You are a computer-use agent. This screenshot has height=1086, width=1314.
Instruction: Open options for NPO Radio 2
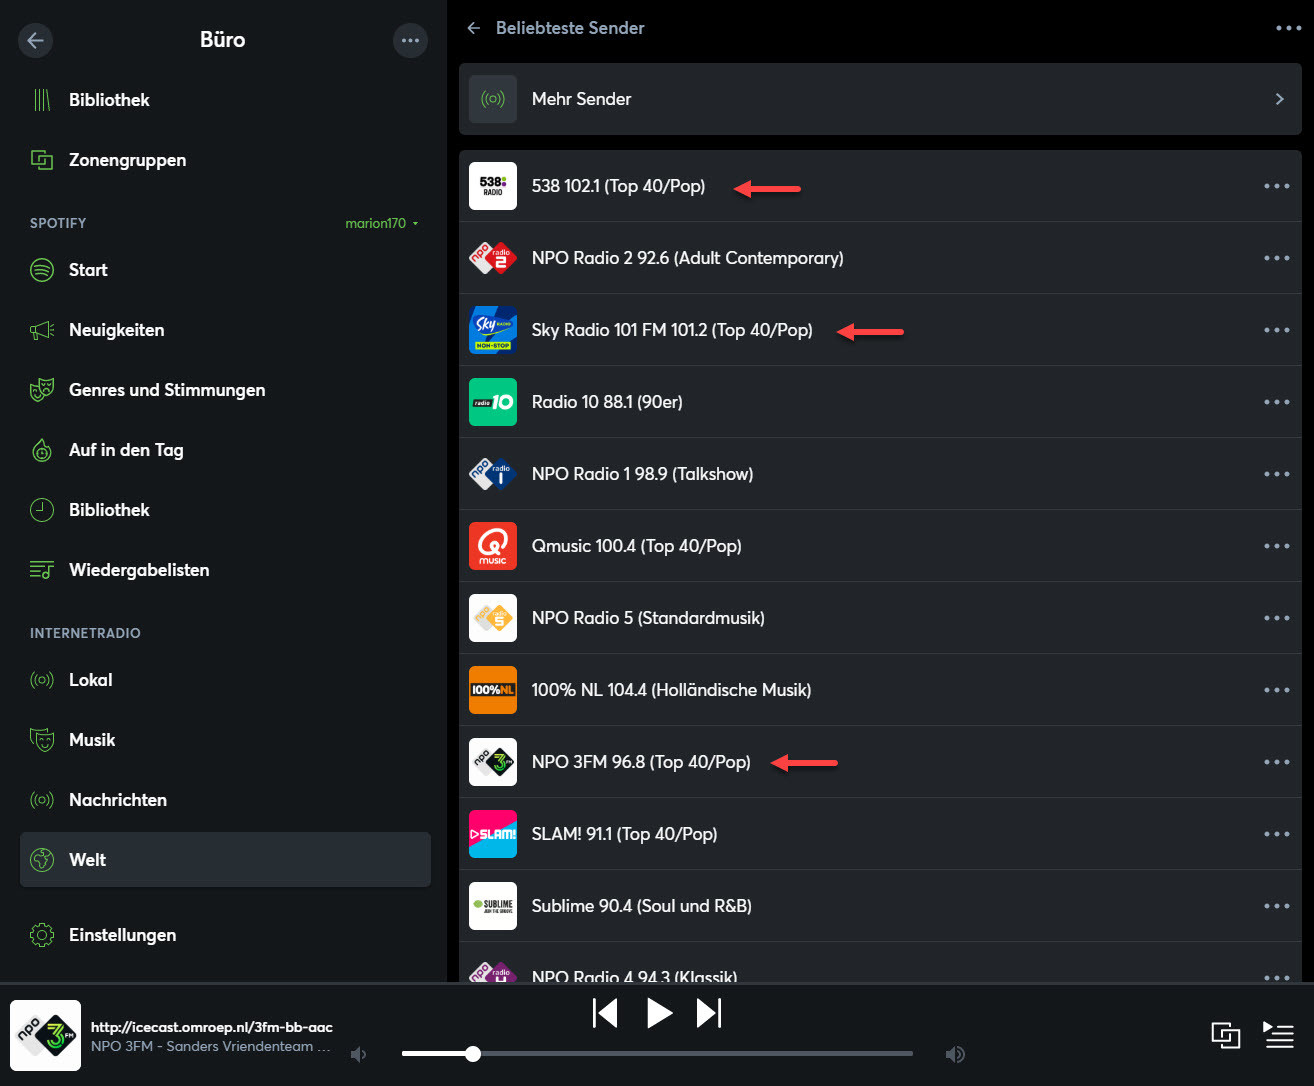click(x=1276, y=258)
